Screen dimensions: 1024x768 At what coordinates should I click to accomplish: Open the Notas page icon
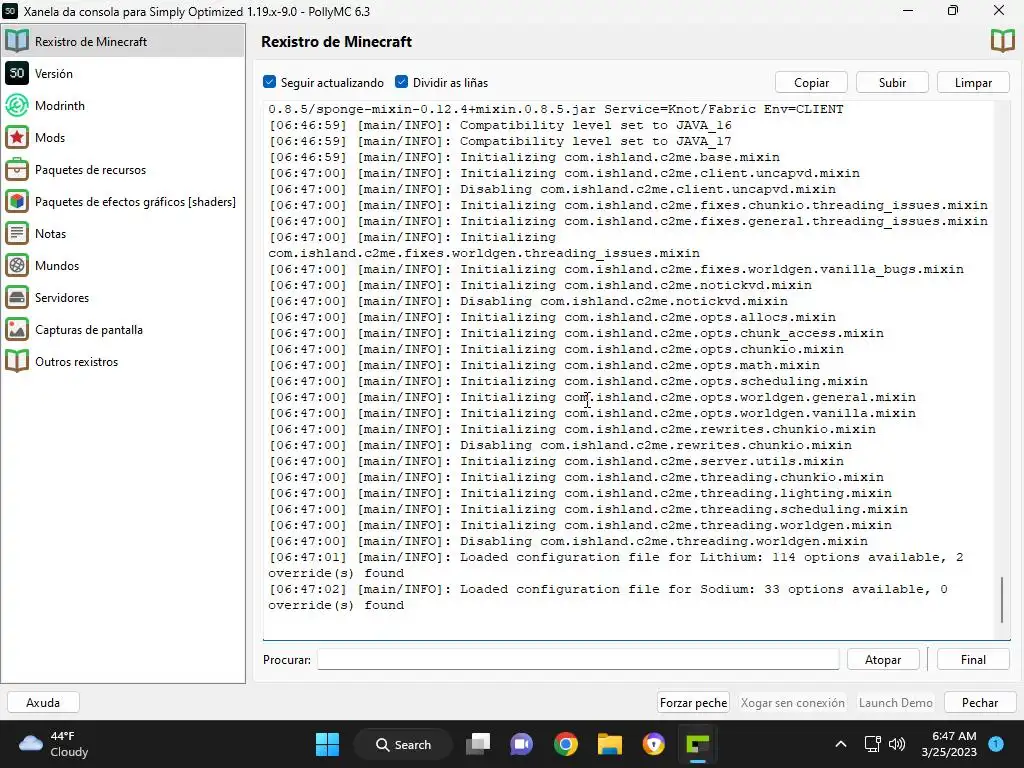(17, 233)
